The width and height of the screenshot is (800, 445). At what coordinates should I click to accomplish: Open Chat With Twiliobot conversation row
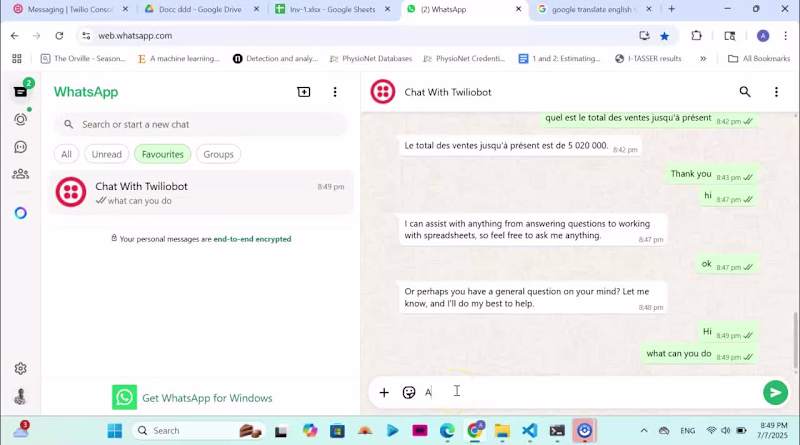coord(201,192)
